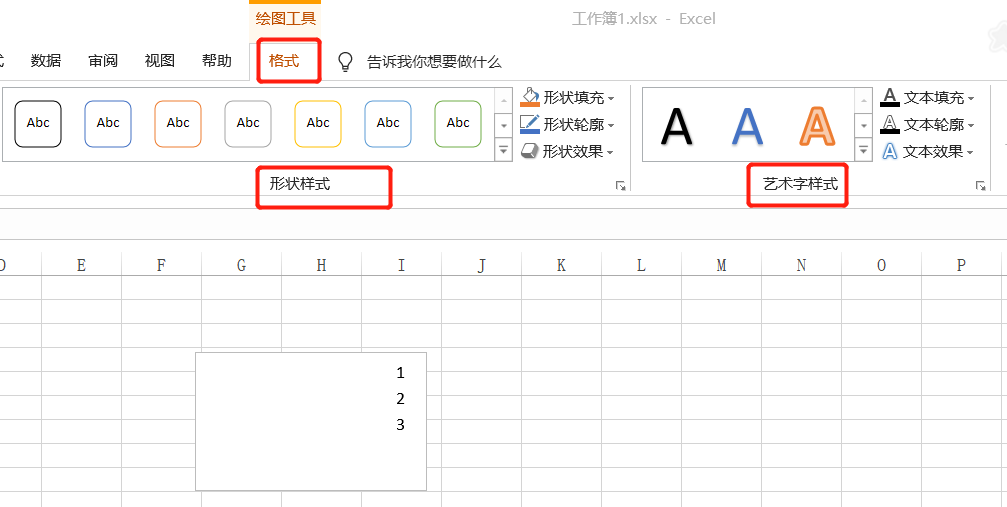1007x507 pixels.
Task: Select the green outline Abc shape style
Action: [458, 123]
